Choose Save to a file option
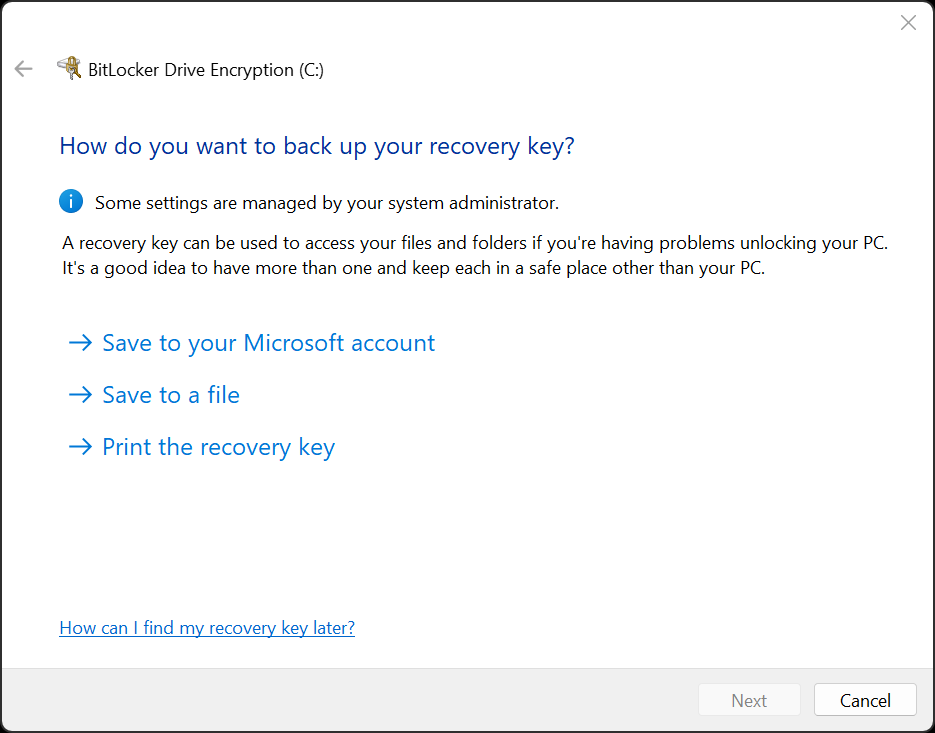 point(170,394)
